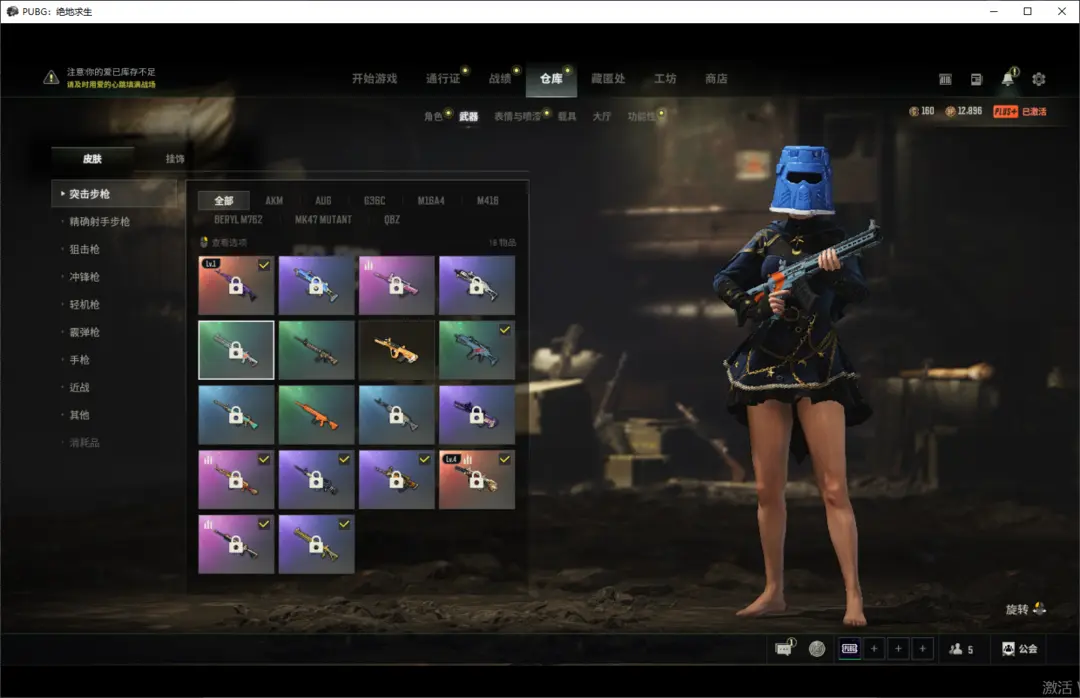Select the Lv.4 rifle skin thumbnail
Screen dimensions: 1080x698
tap(477, 480)
